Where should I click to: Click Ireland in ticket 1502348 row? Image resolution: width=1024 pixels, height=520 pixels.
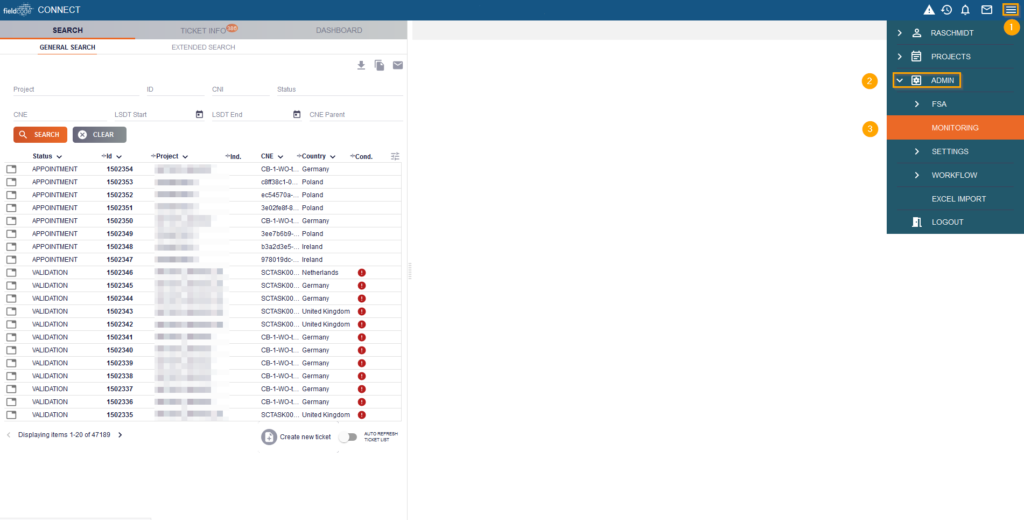click(312, 247)
